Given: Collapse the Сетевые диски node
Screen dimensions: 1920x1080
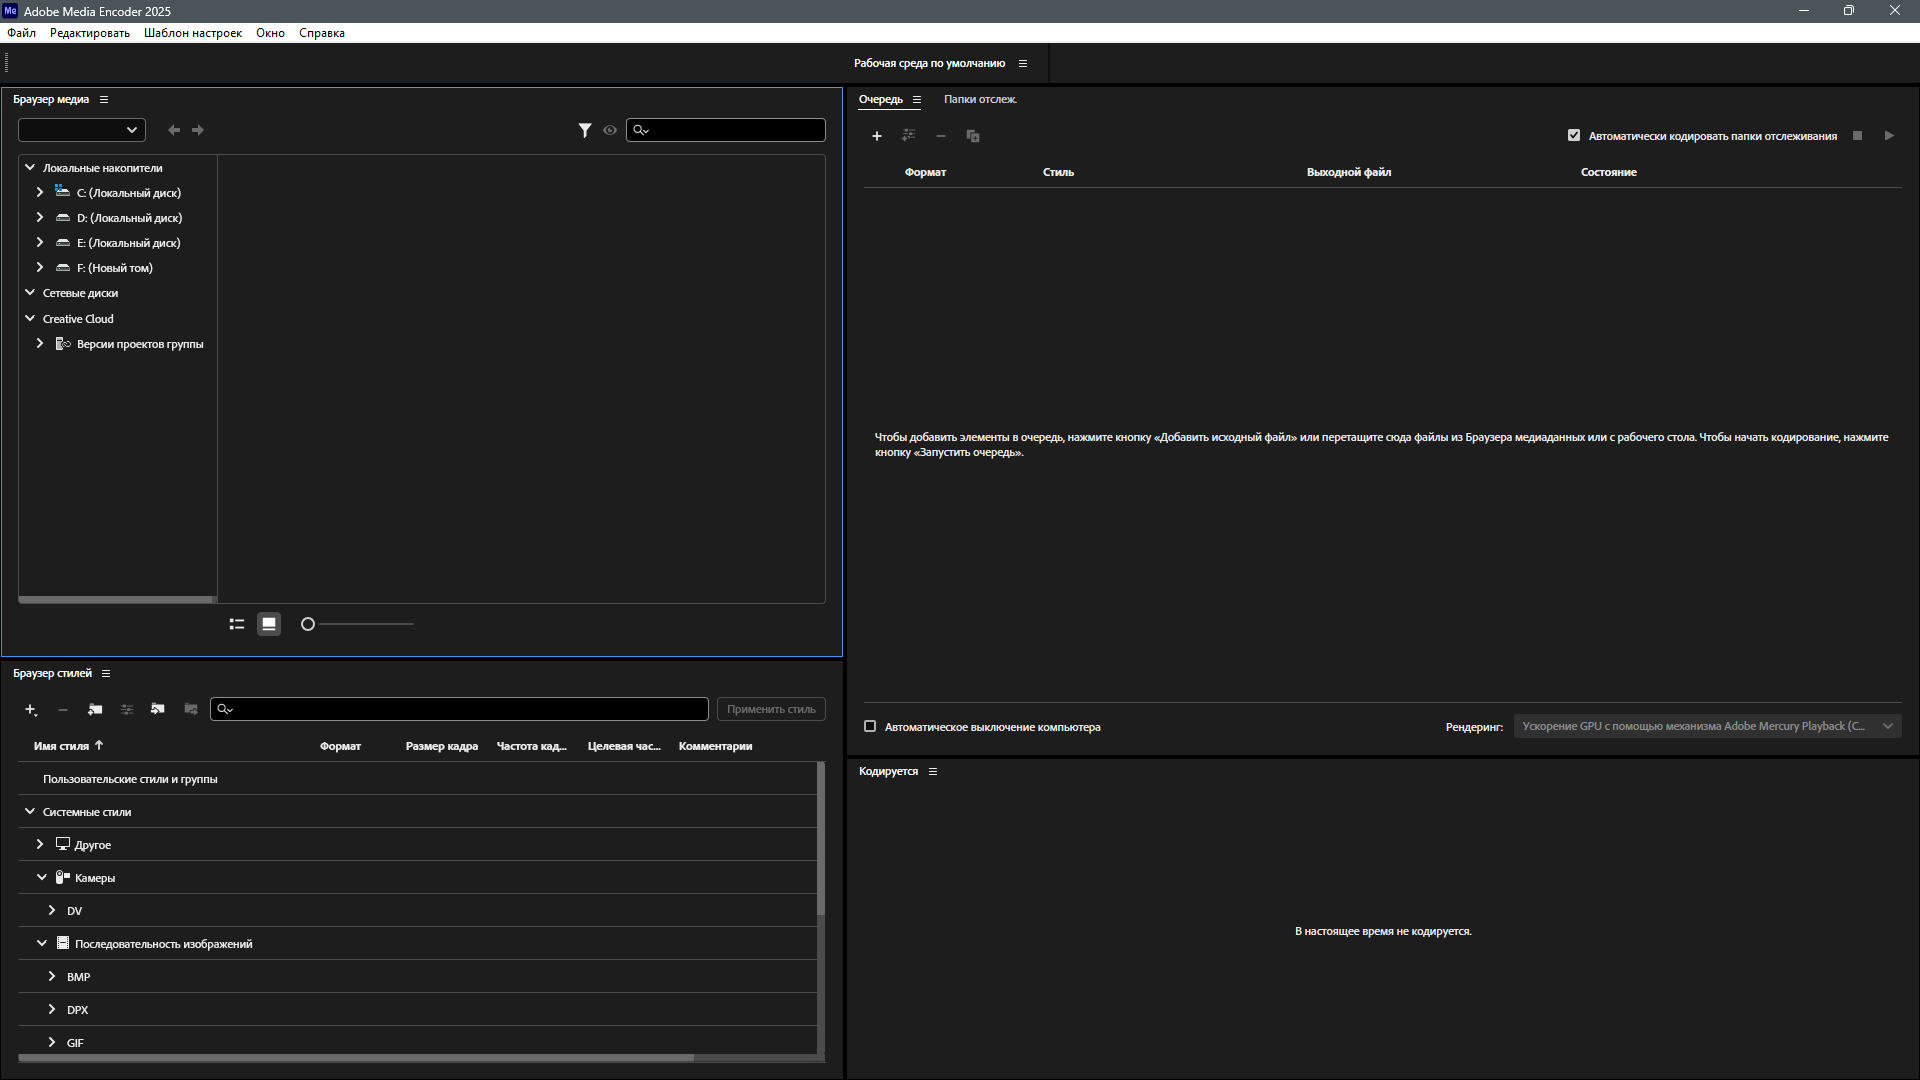Looking at the screenshot, I should click(x=30, y=293).
